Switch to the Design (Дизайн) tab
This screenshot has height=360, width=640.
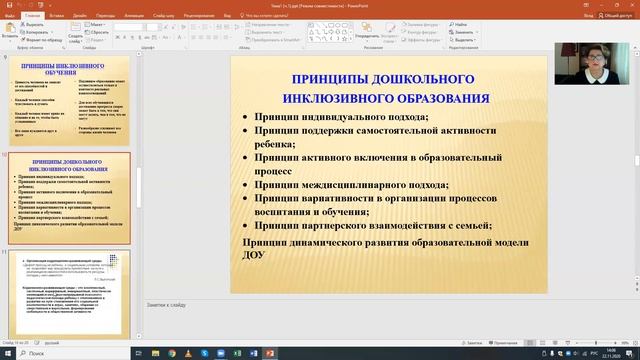click(x=80, y=16)
